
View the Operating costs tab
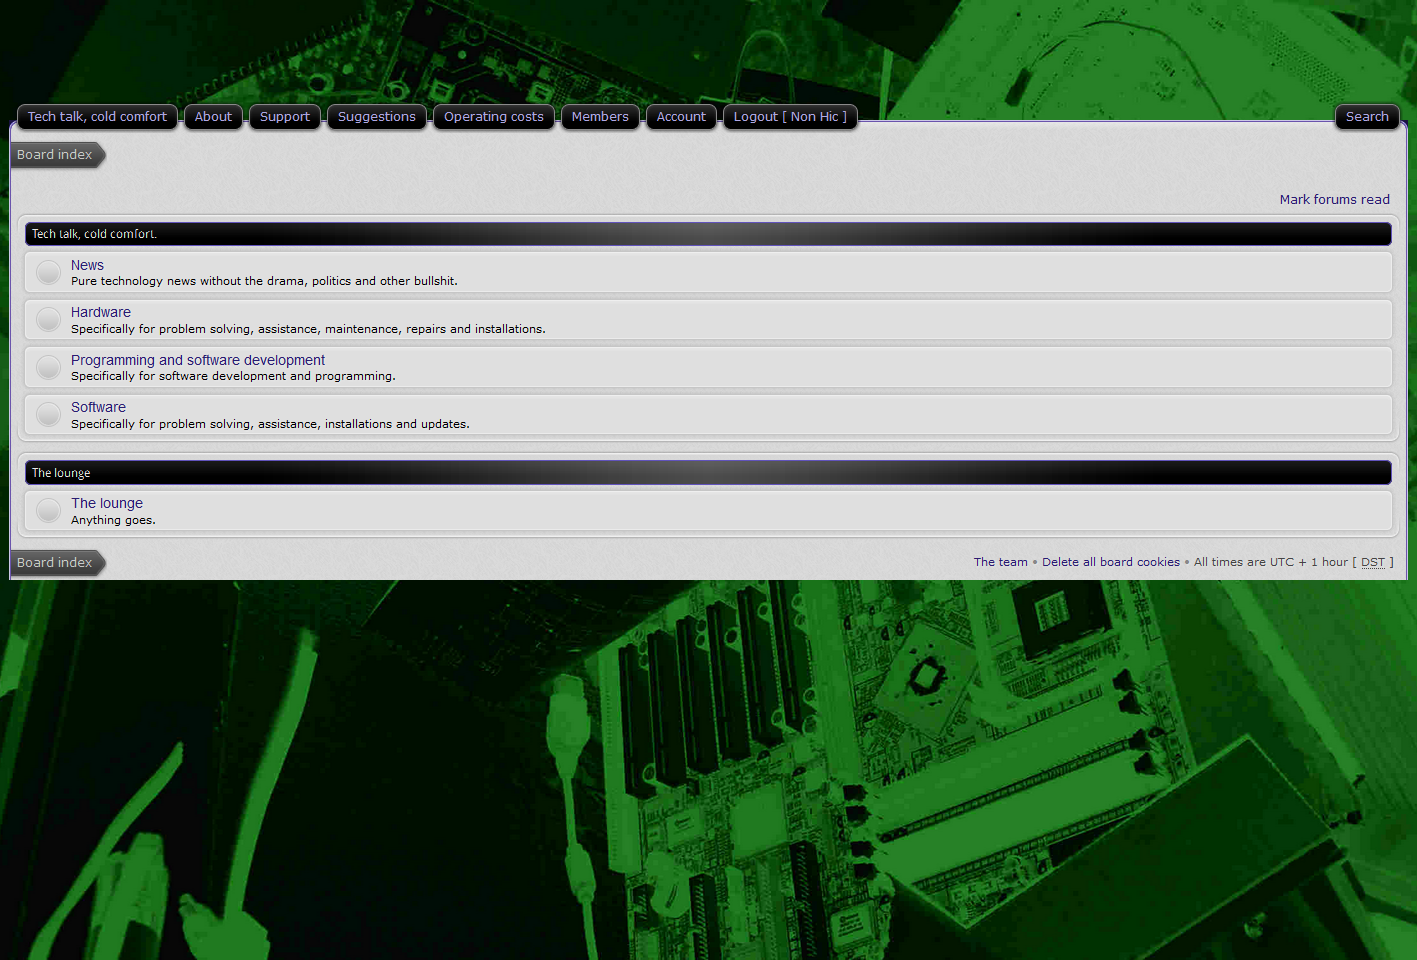pyautogui.click(x=494, y=117)
